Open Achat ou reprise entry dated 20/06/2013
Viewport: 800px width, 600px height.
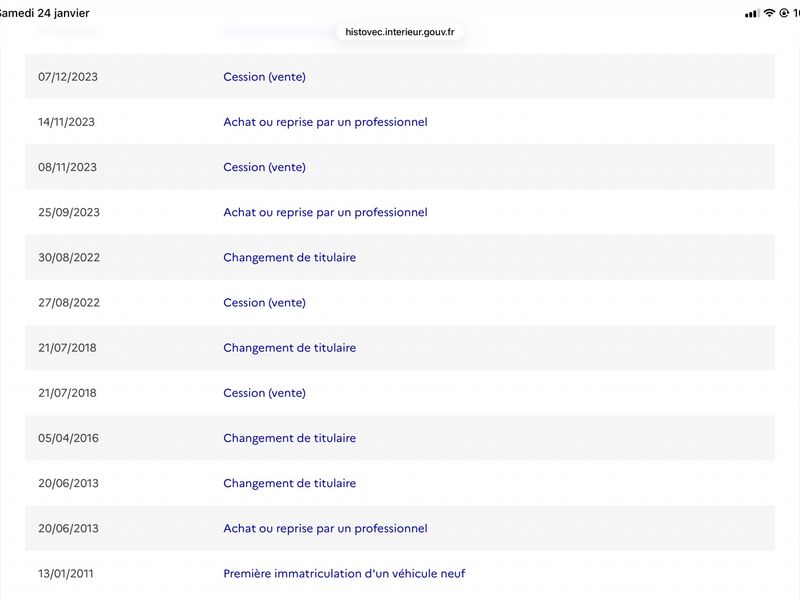pyautogui.click(x=325, y=528)
